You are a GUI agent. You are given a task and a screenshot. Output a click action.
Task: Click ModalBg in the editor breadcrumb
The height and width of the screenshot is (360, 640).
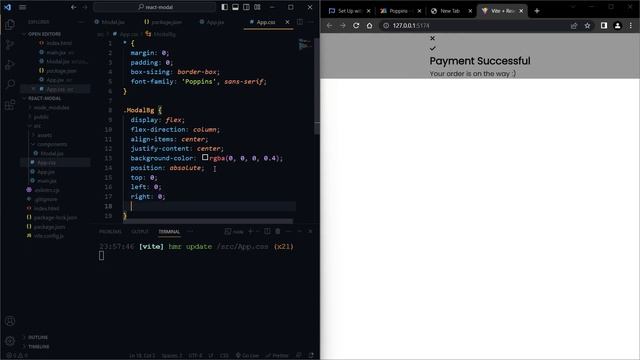pyautogui.click(x=161, y=34)
